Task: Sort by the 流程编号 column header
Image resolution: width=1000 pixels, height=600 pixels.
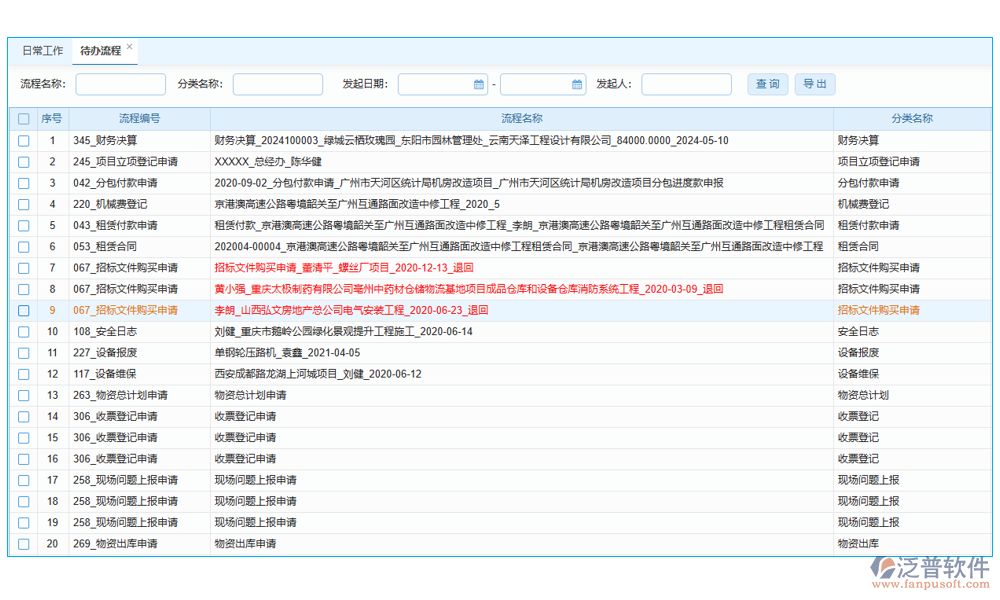Action: pyautogui.click(x=139, y=119)
